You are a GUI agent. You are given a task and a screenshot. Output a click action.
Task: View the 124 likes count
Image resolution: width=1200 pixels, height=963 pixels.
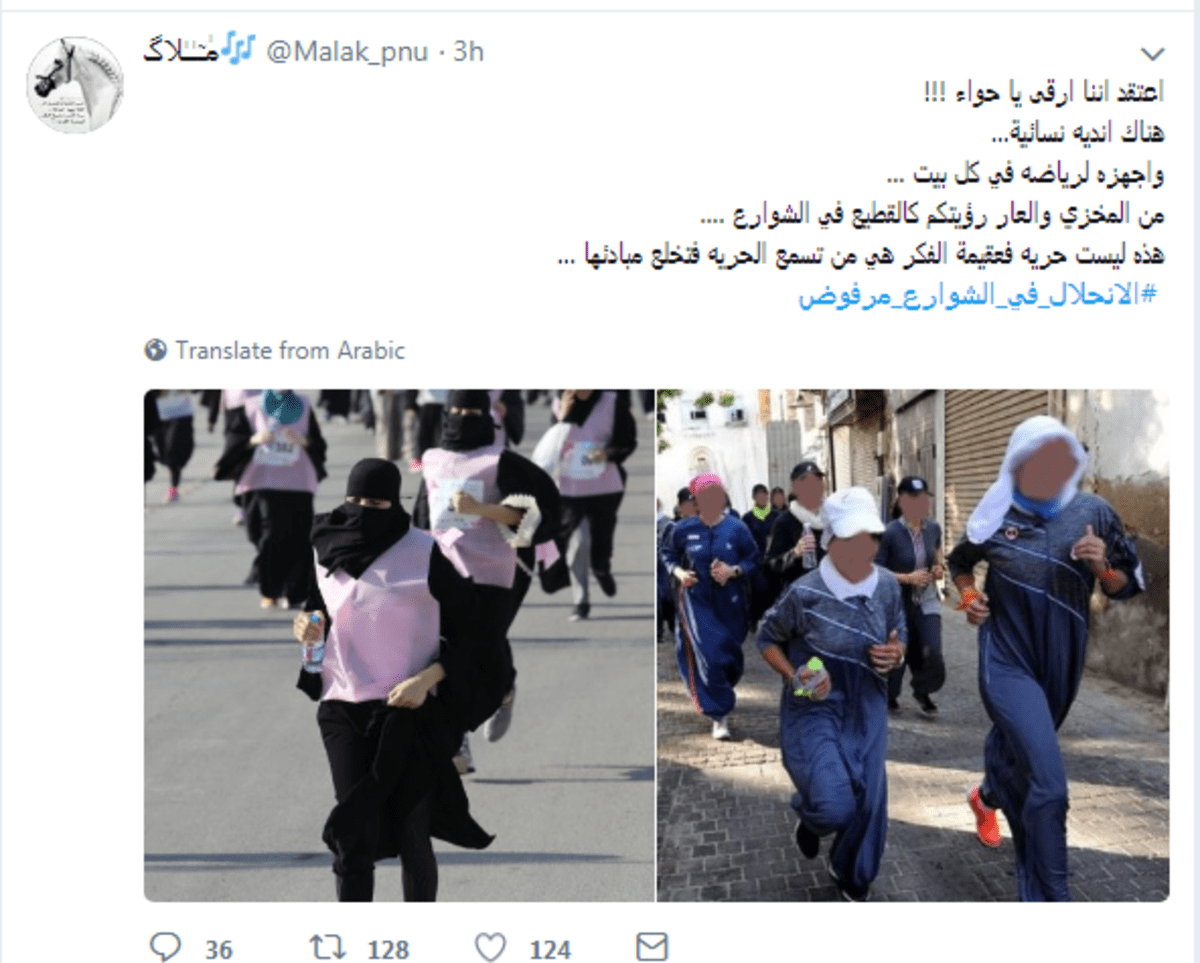click(549, 948)
